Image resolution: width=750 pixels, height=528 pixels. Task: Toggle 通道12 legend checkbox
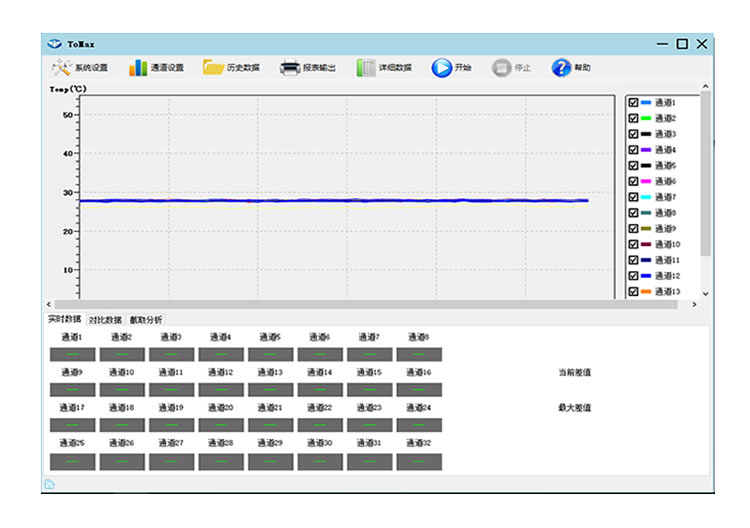(x=633, y=276)
